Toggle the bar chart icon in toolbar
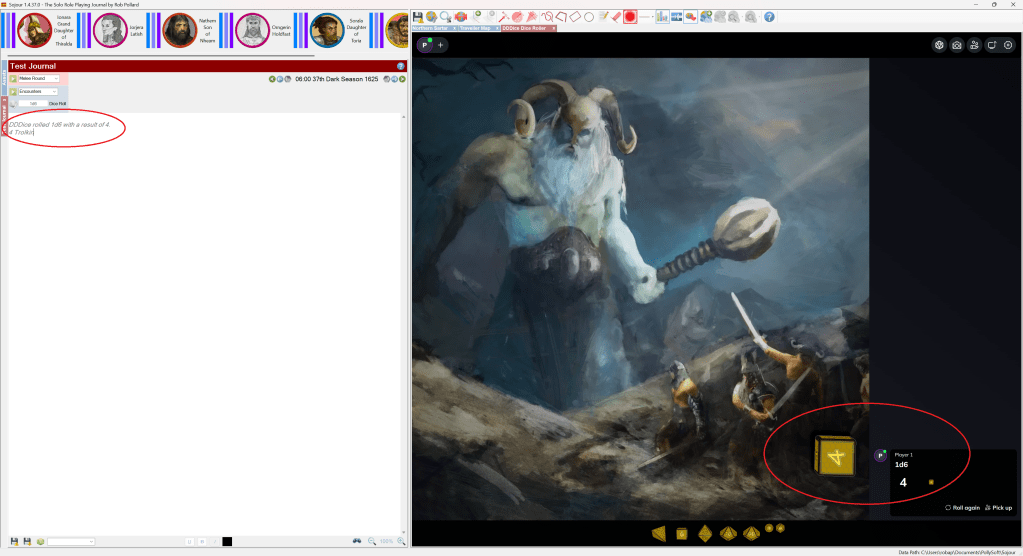The height and width of the screenshot is (556, 1023). coord(662,17)
